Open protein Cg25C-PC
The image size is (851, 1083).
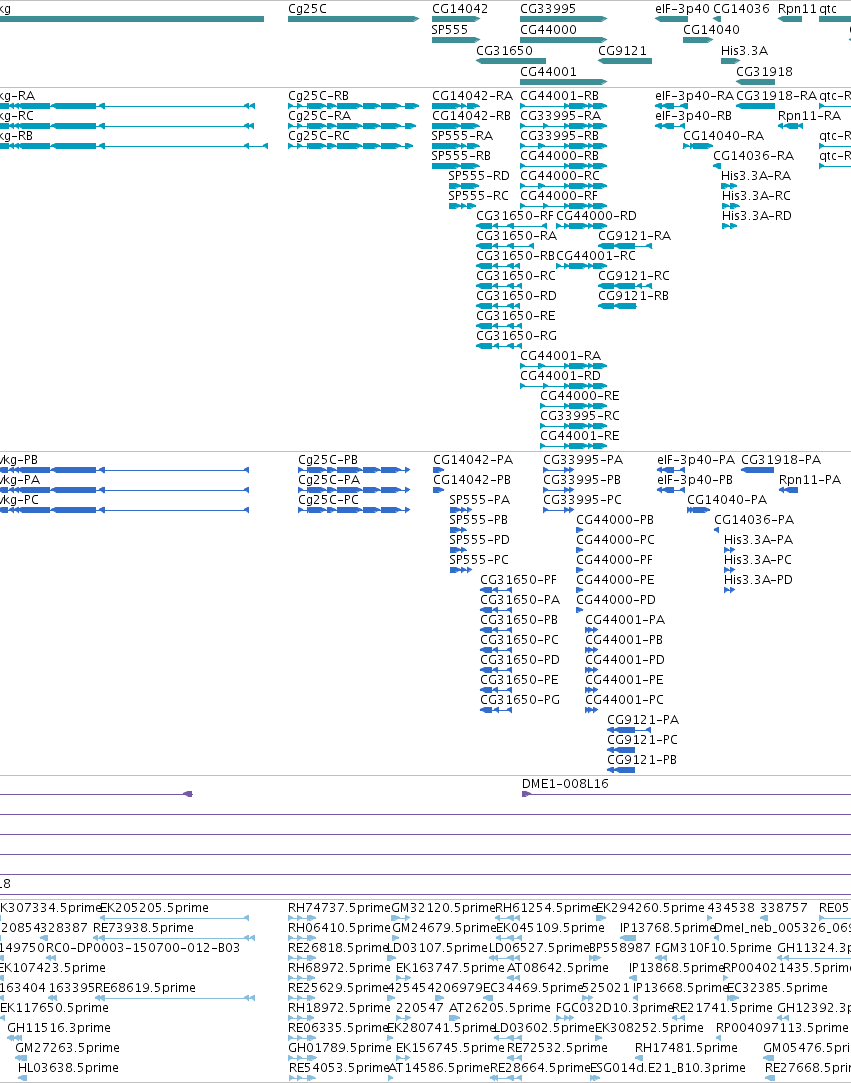pyautogui.click(x=354, y=510)
